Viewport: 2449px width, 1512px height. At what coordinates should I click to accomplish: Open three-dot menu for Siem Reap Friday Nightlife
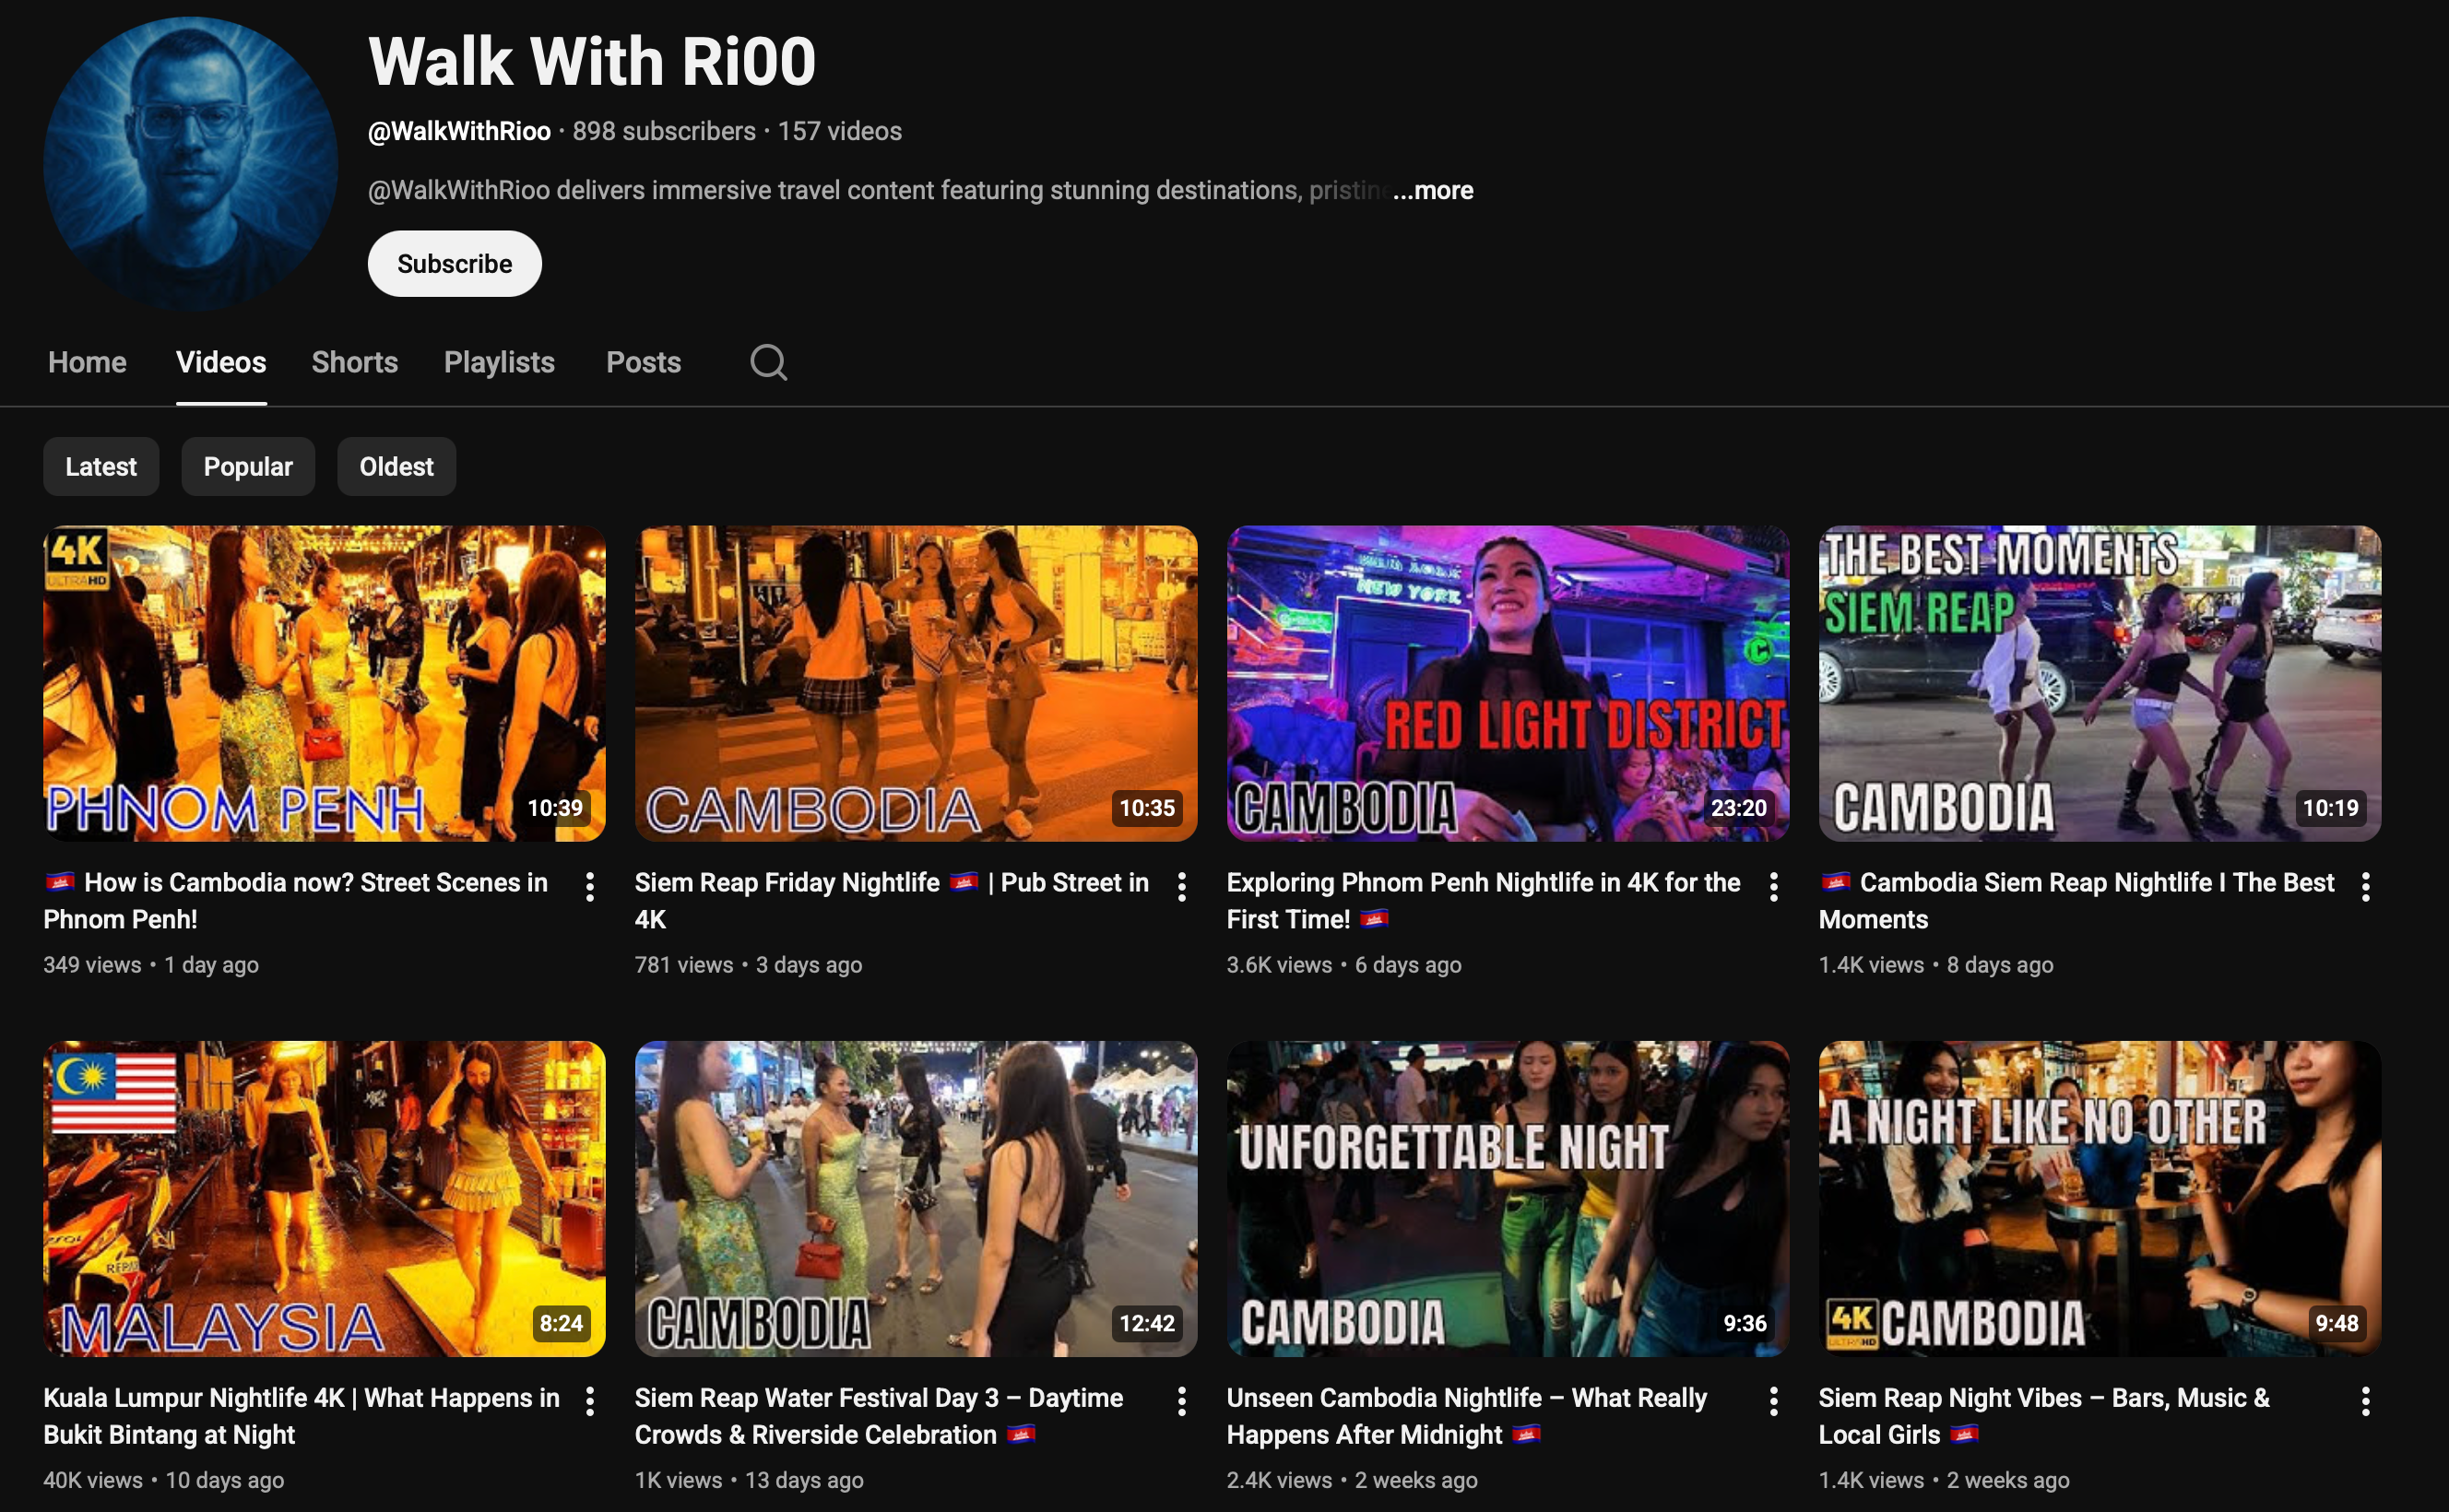click(x=1182, y=886)
